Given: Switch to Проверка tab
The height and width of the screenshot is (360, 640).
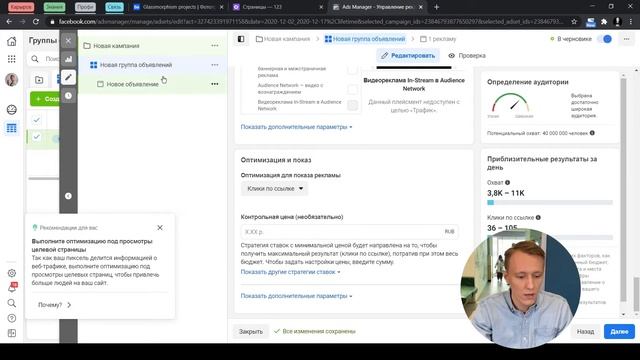Looking at the screenshot, I should (467, 56).
